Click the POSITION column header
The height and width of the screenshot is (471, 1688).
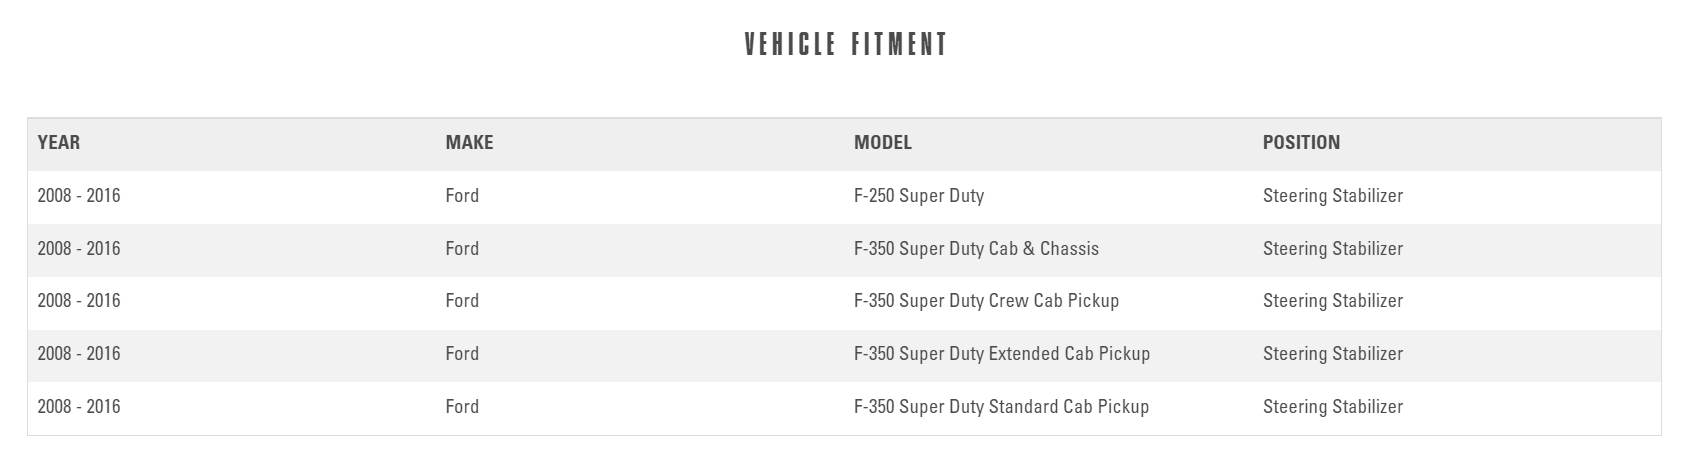1300,143
